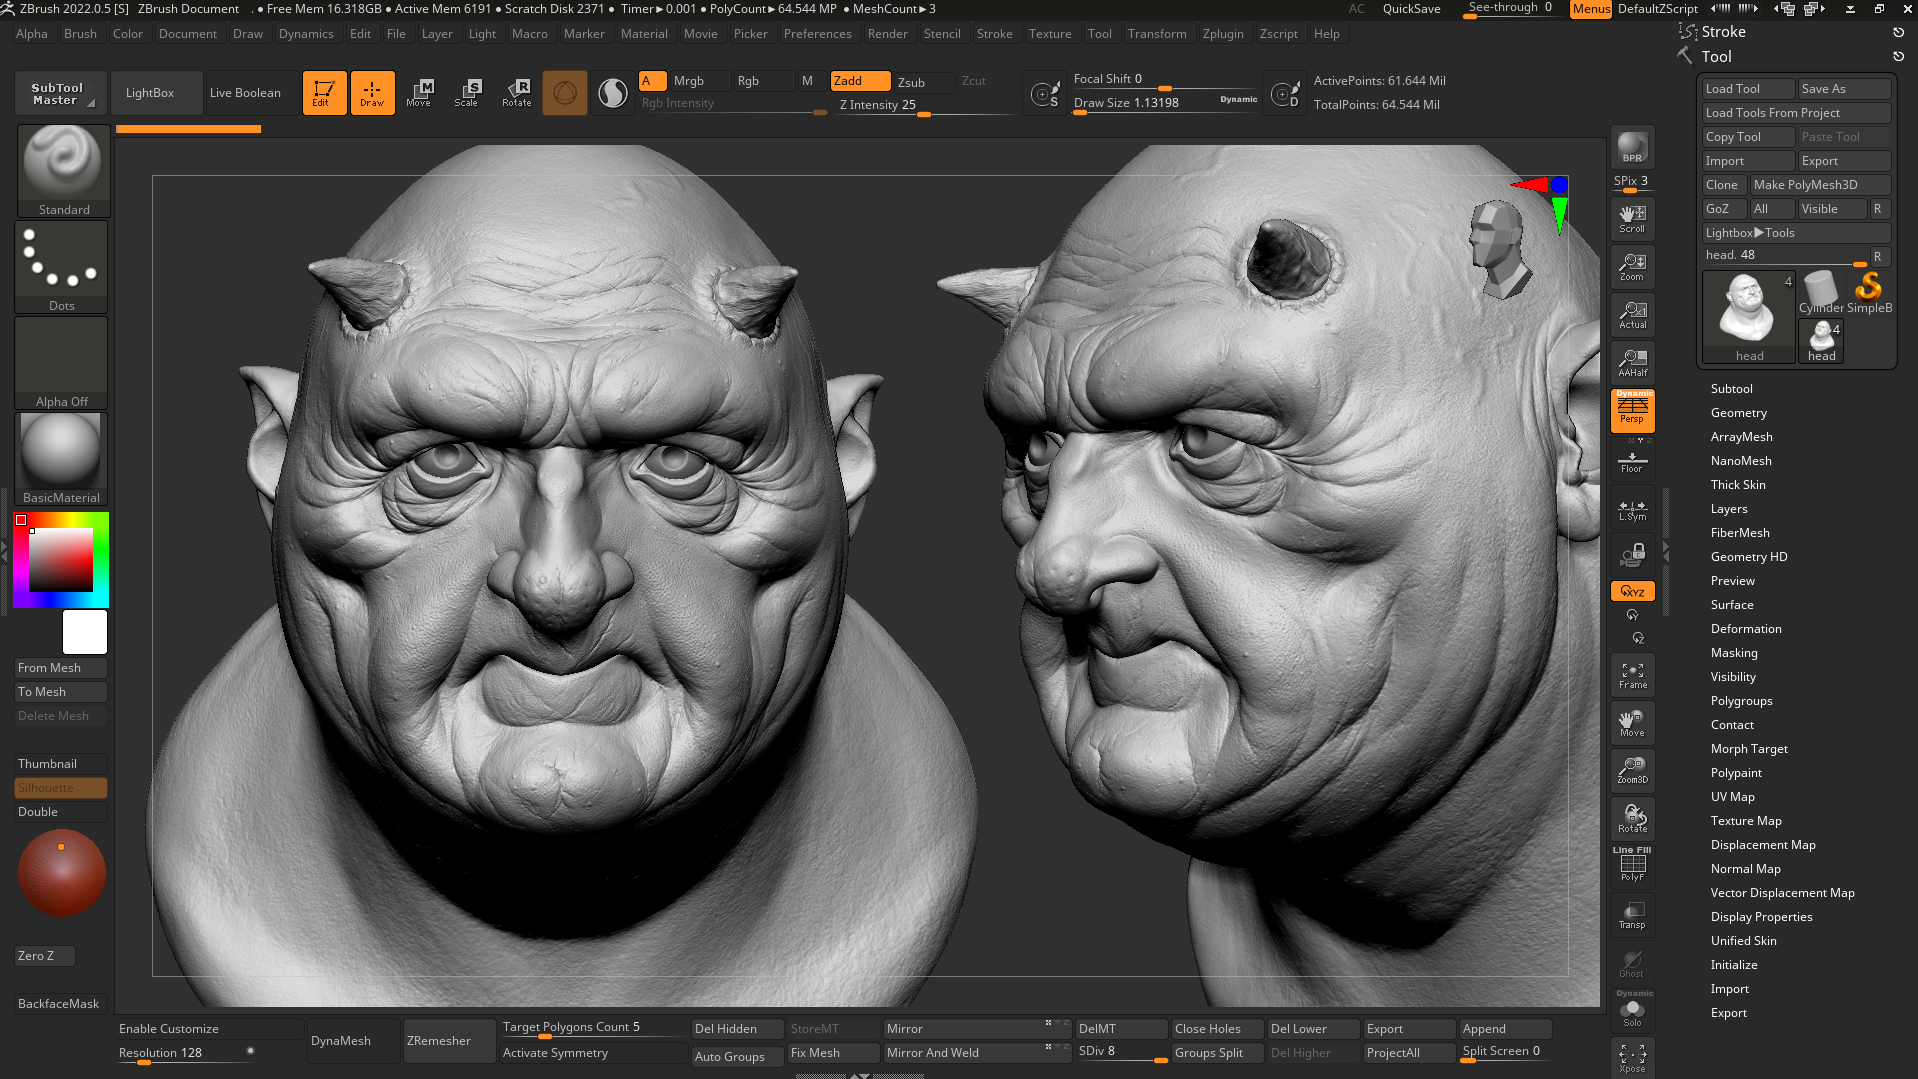The width and height of the screenshot is (1918, 1079).
Task: Open the Preferences menu
Action: 817,34
